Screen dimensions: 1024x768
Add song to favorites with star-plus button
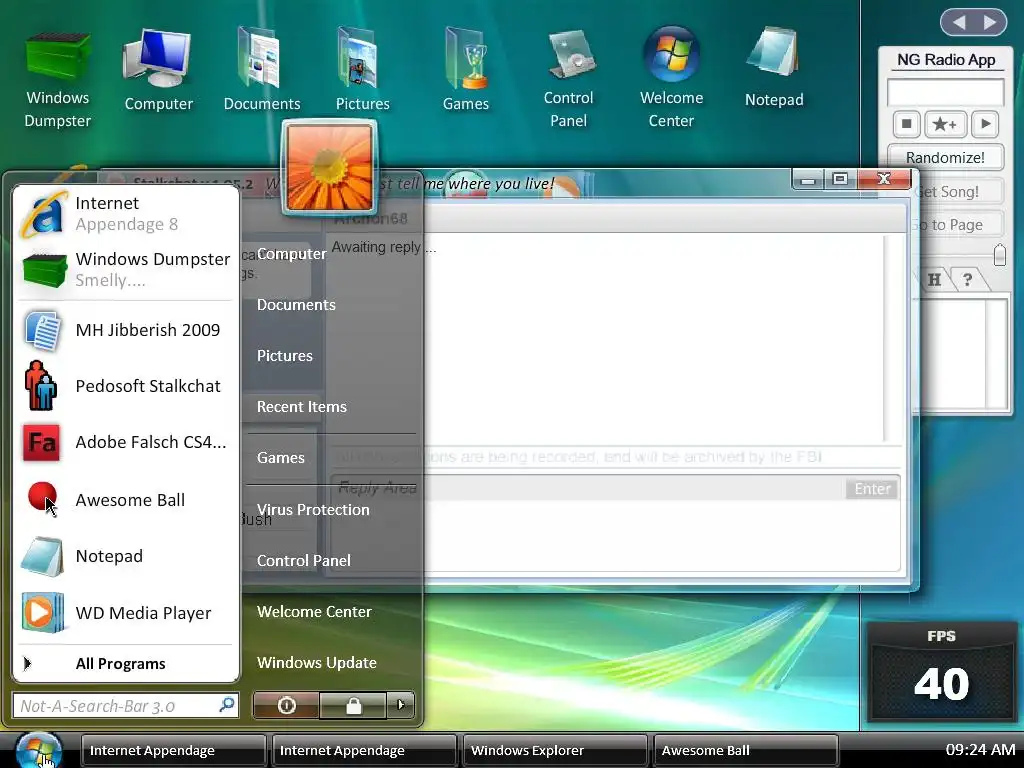(x=945, y=123)
